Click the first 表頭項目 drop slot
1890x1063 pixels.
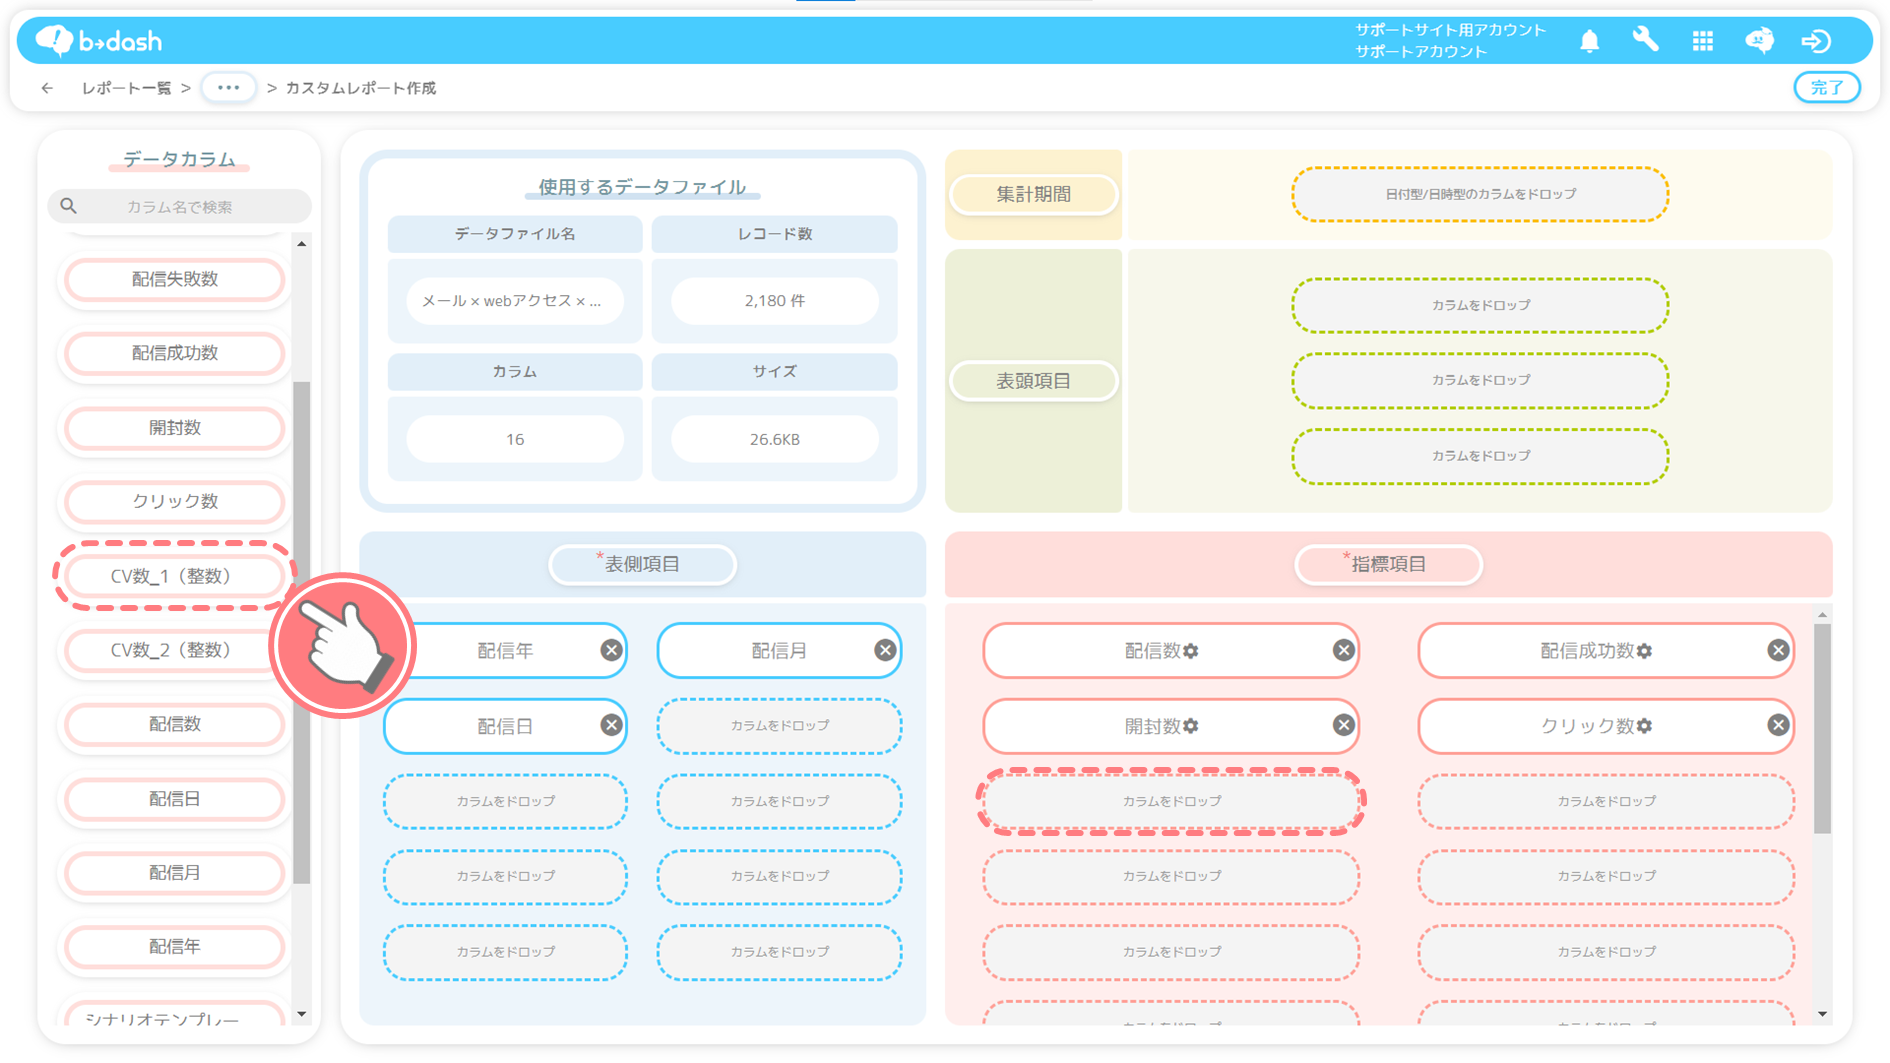[x=1480, y=305]
